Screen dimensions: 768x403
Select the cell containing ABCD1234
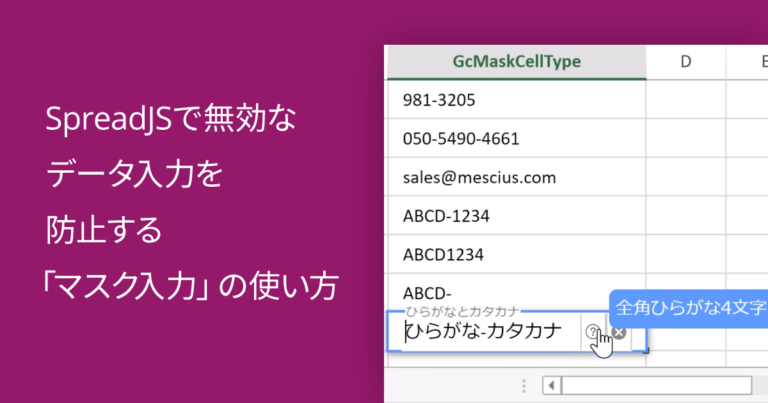coord(517,254)
